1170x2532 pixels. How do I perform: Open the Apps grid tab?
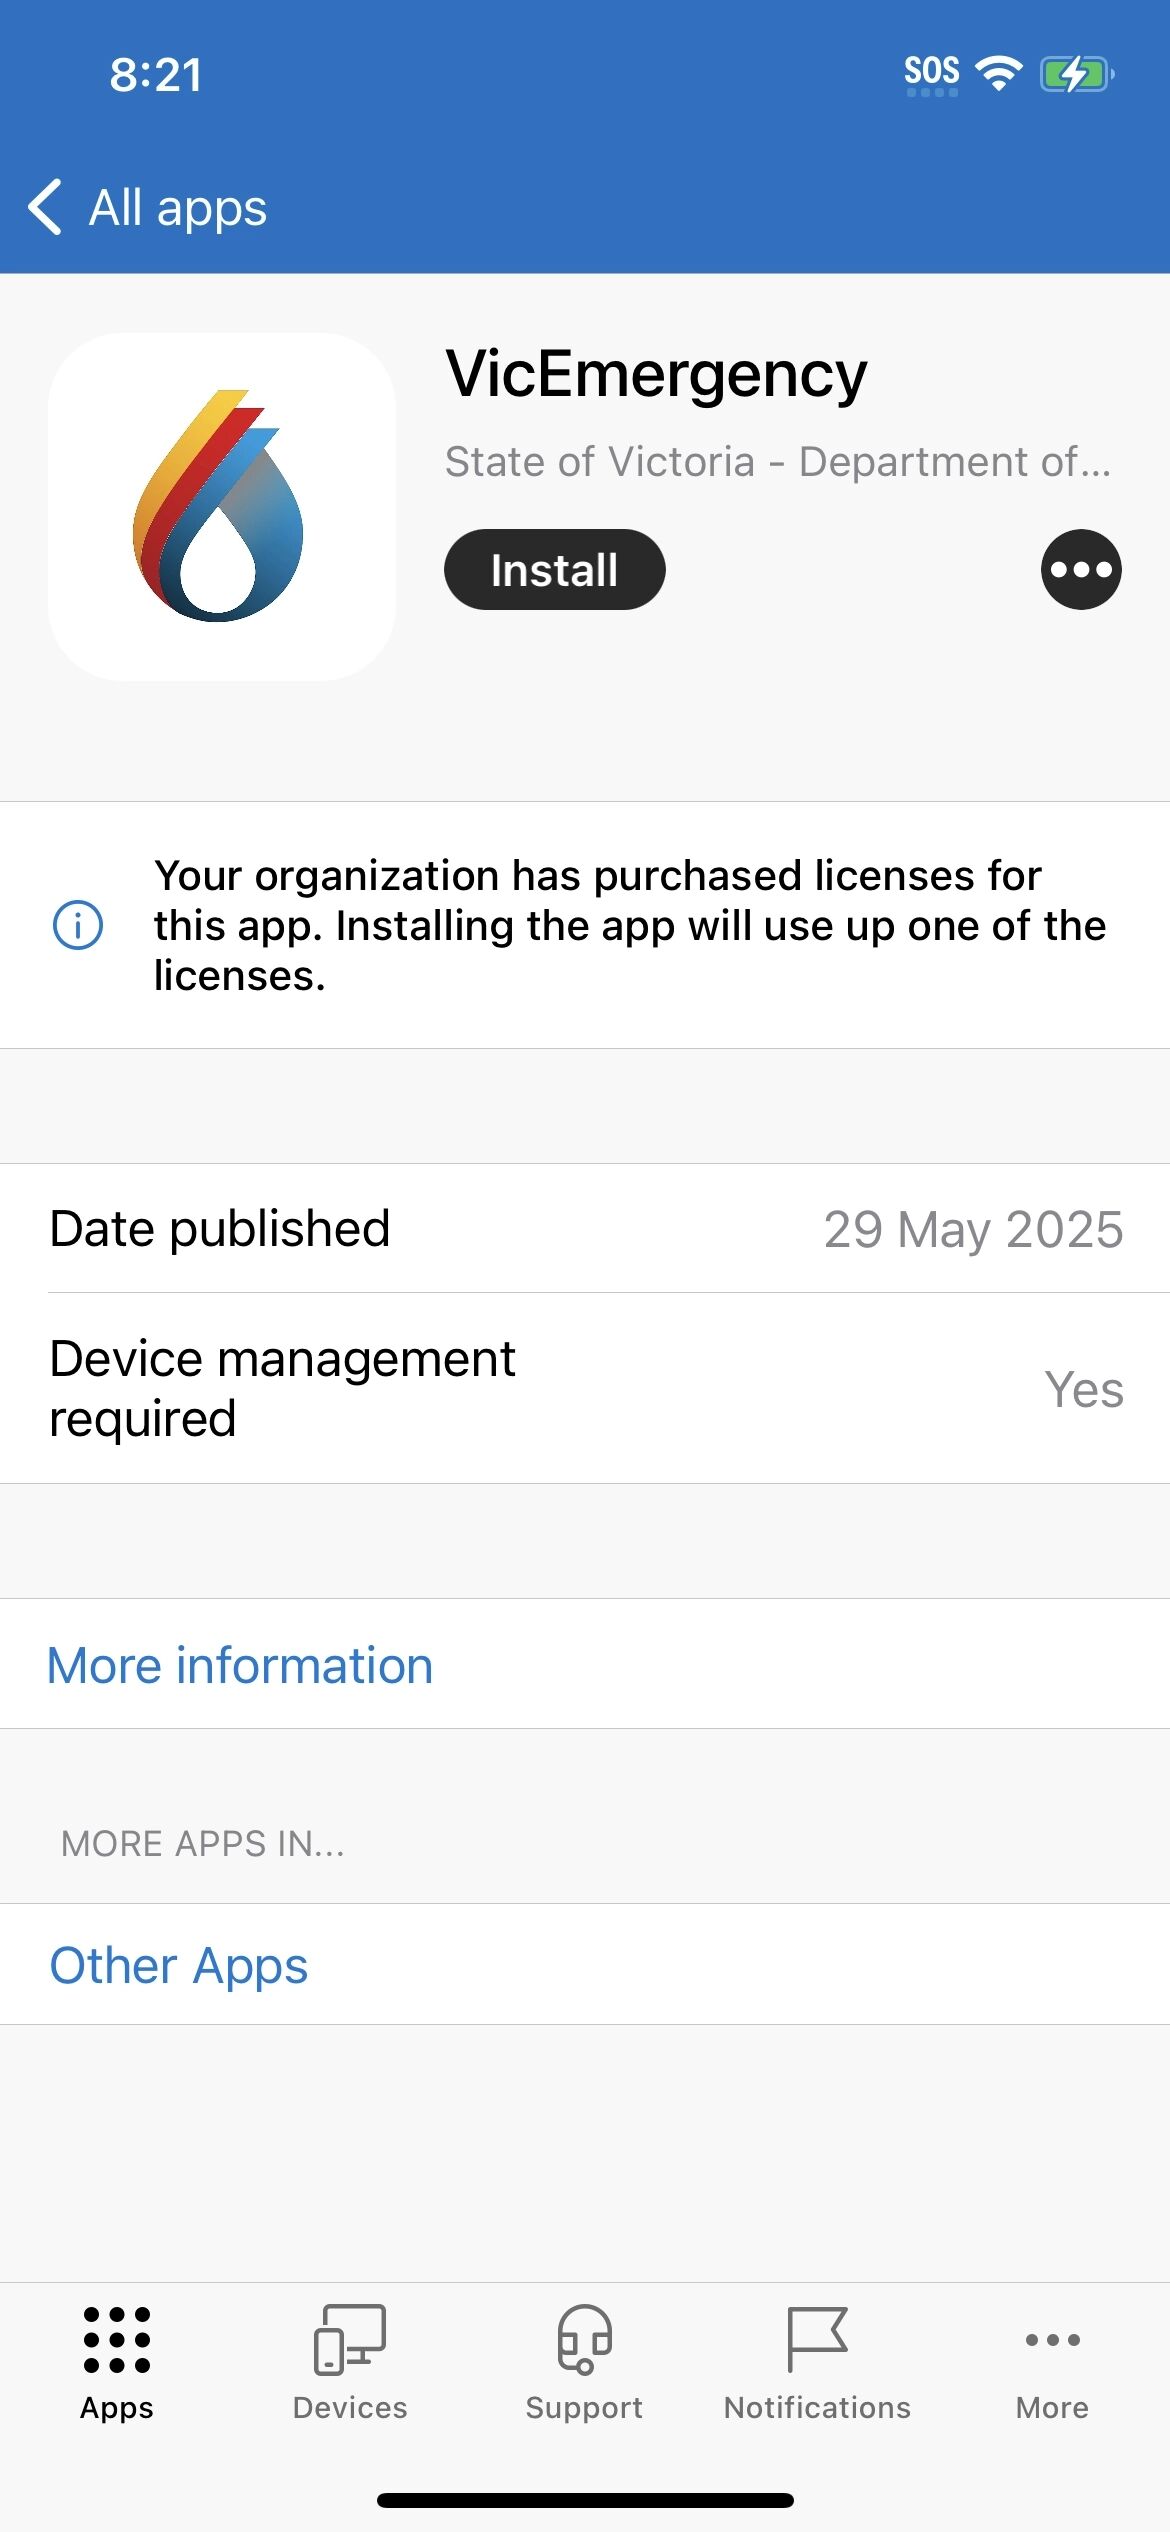coord(117,2364)
